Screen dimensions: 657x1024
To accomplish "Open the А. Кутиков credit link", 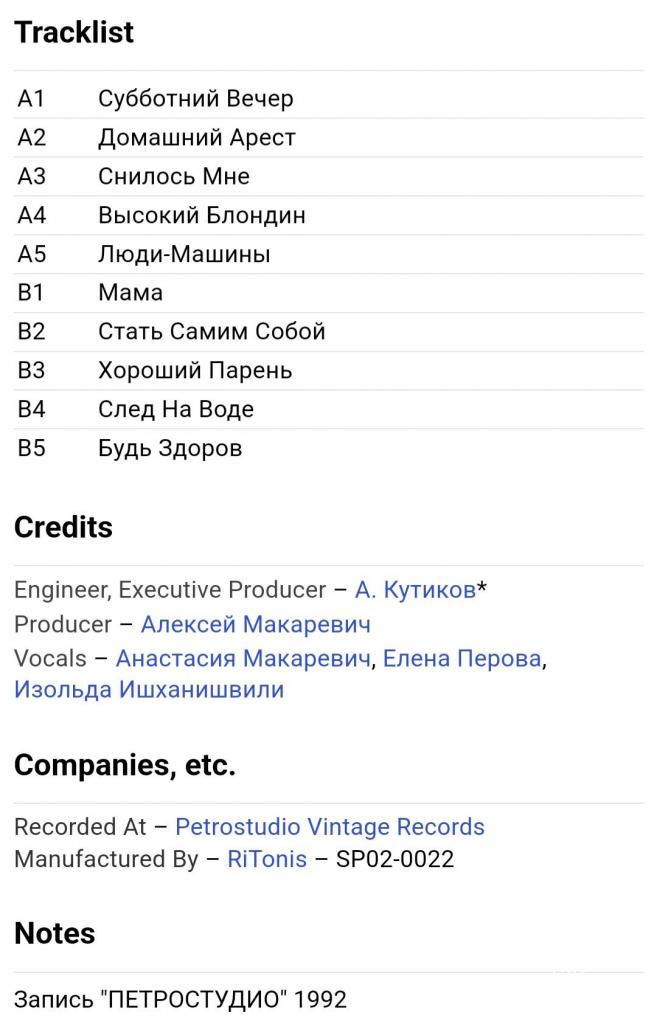I will coord(415,590).
